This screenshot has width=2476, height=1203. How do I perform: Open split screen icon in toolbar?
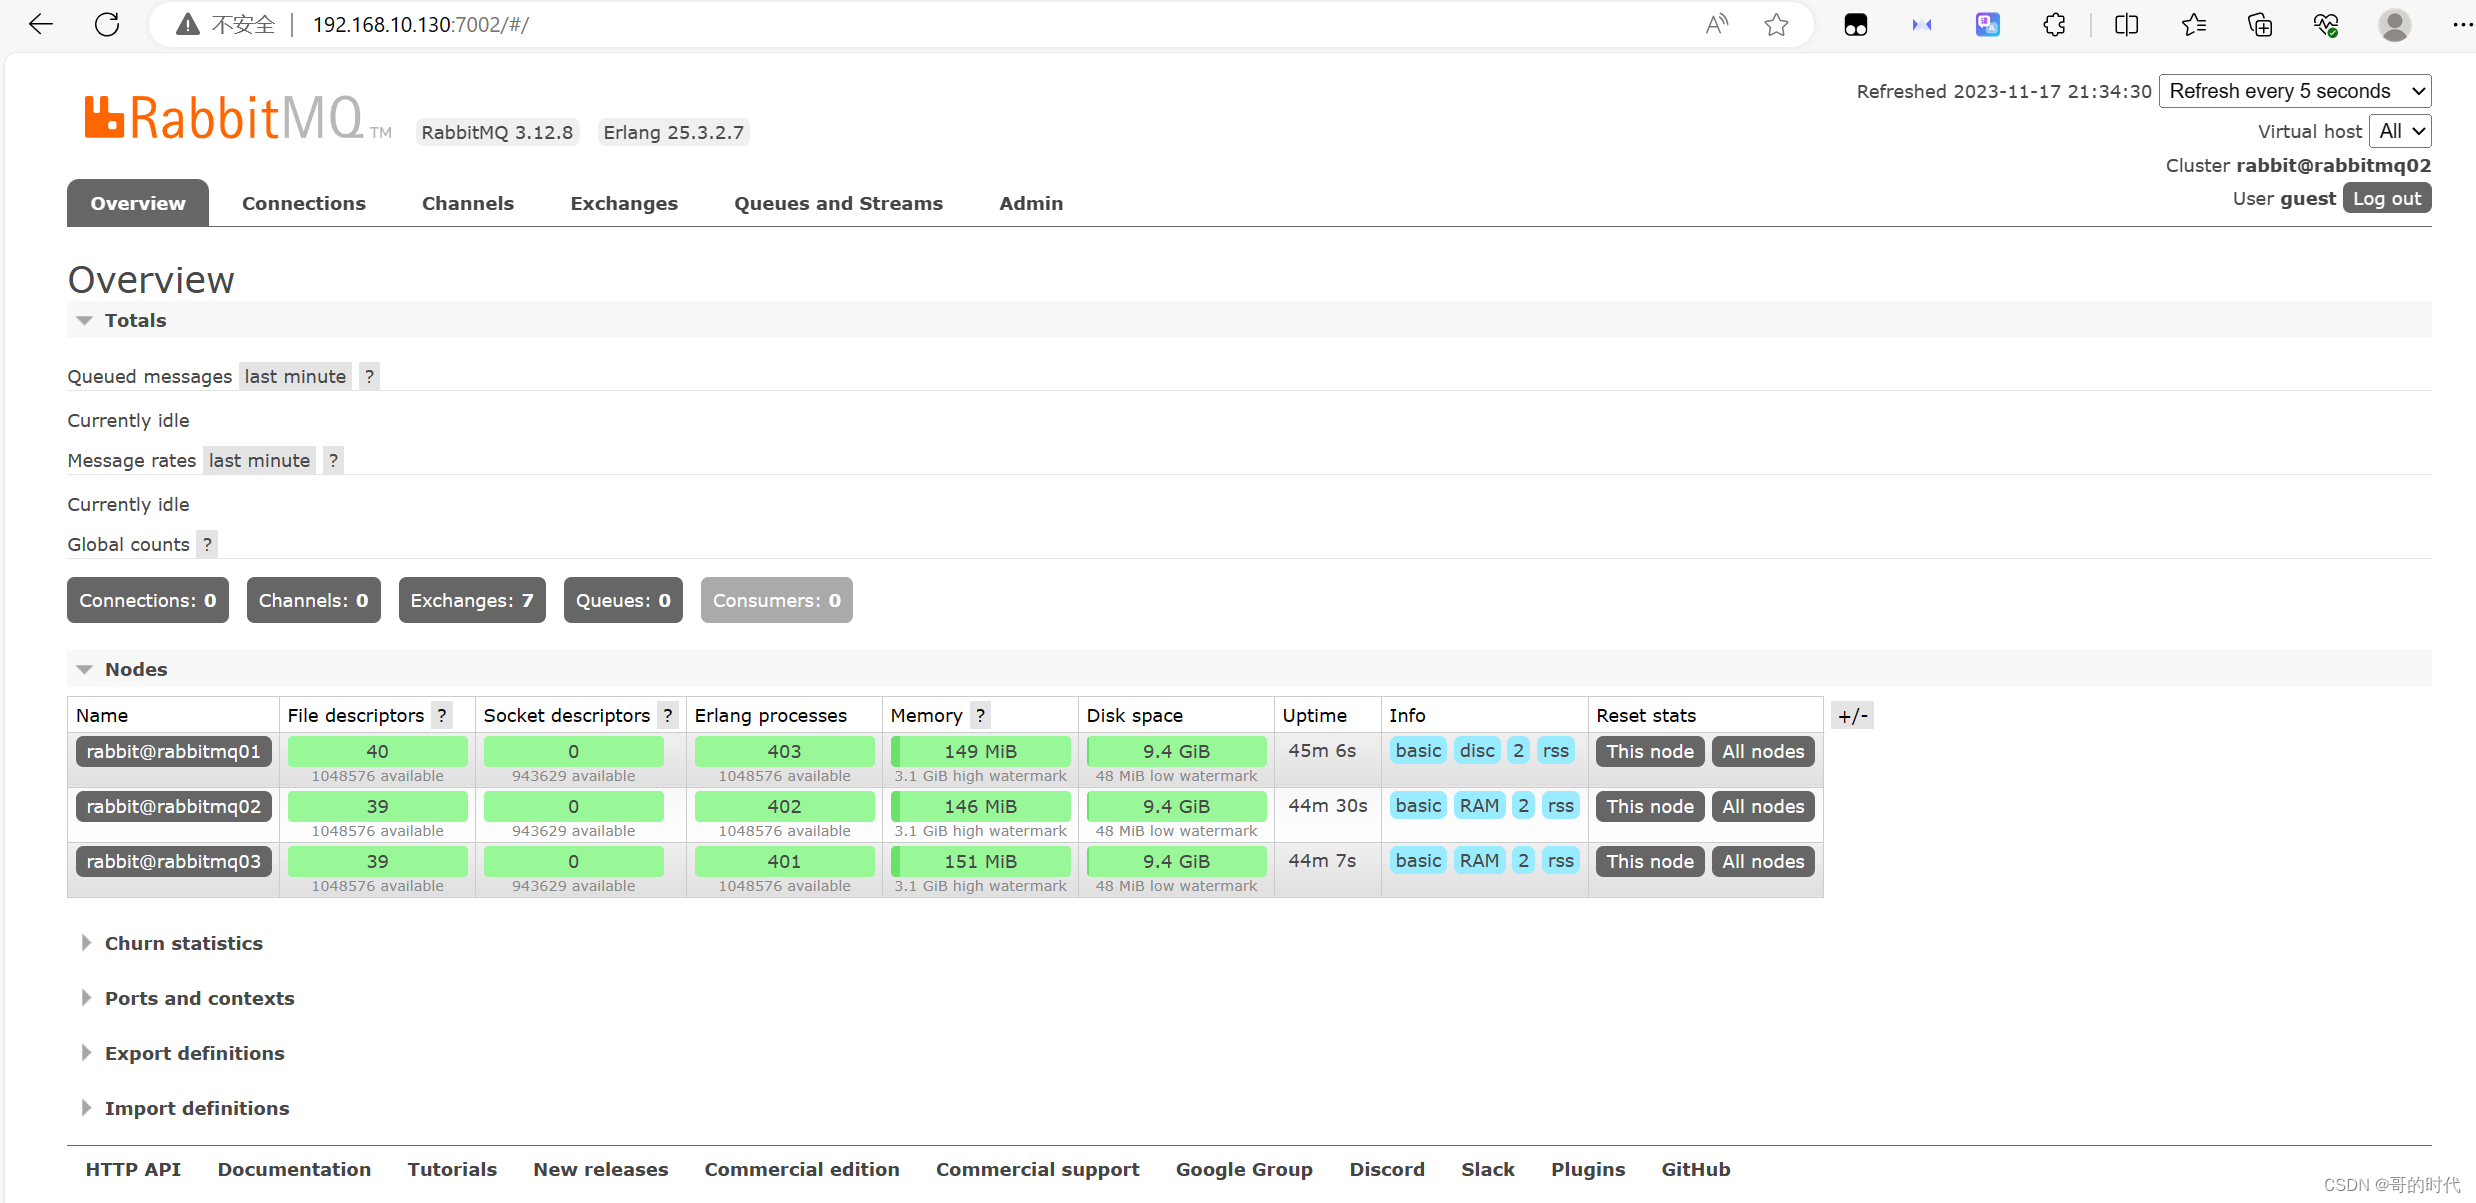click(2127, 24)
